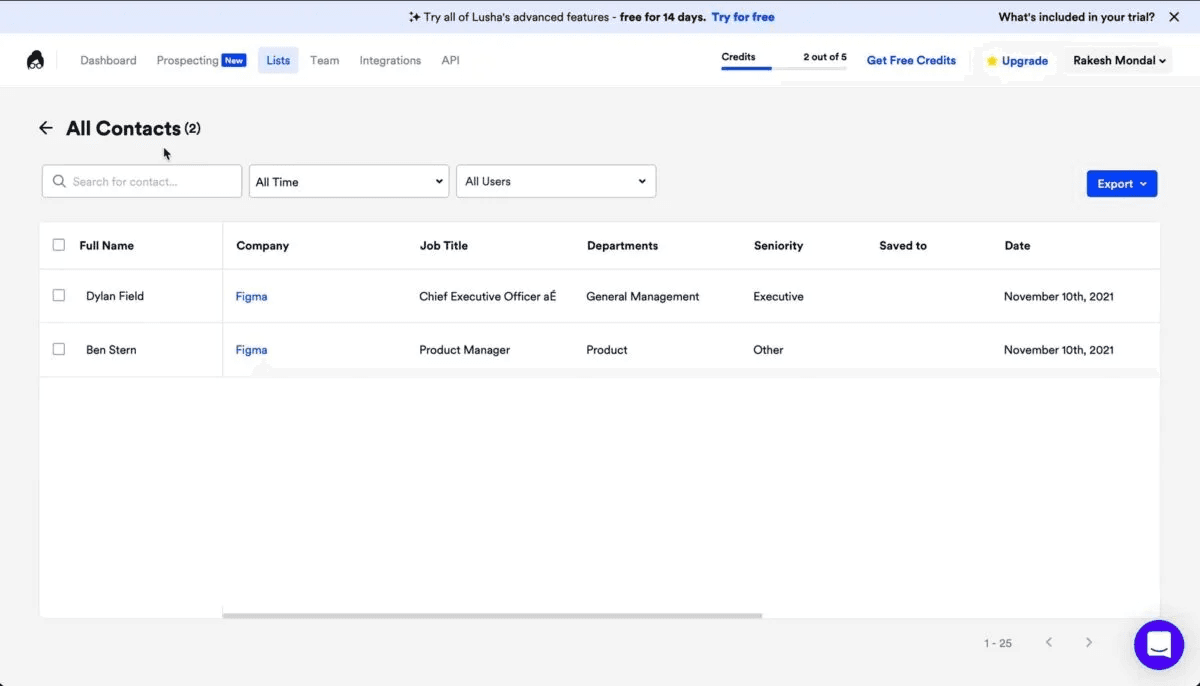Open the All Users dropdown
Image resolution: width=1200 pixels, height=686 pixels.
[x=556, y=181]
